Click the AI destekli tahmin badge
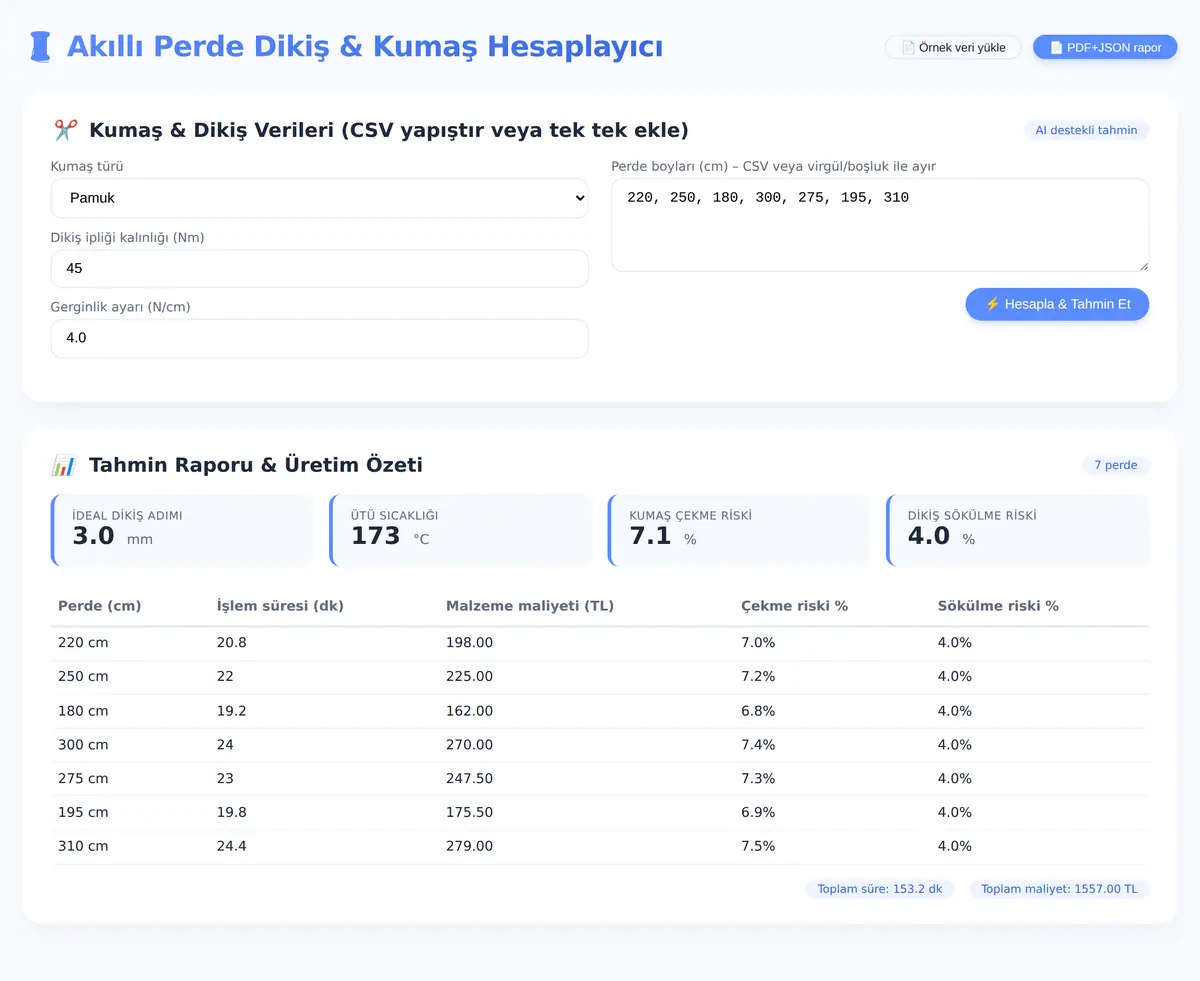The image size is (1200, 981). 1086,130
